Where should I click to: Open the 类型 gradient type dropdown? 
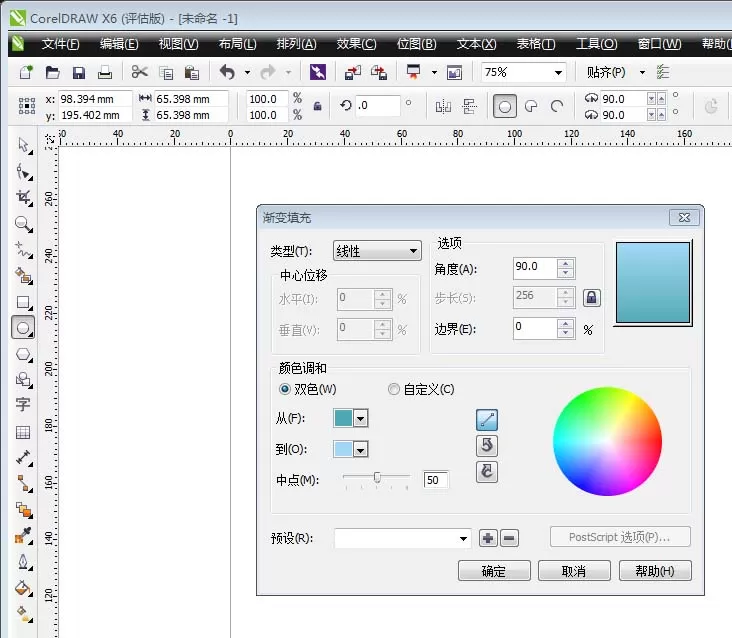(377, 251)
